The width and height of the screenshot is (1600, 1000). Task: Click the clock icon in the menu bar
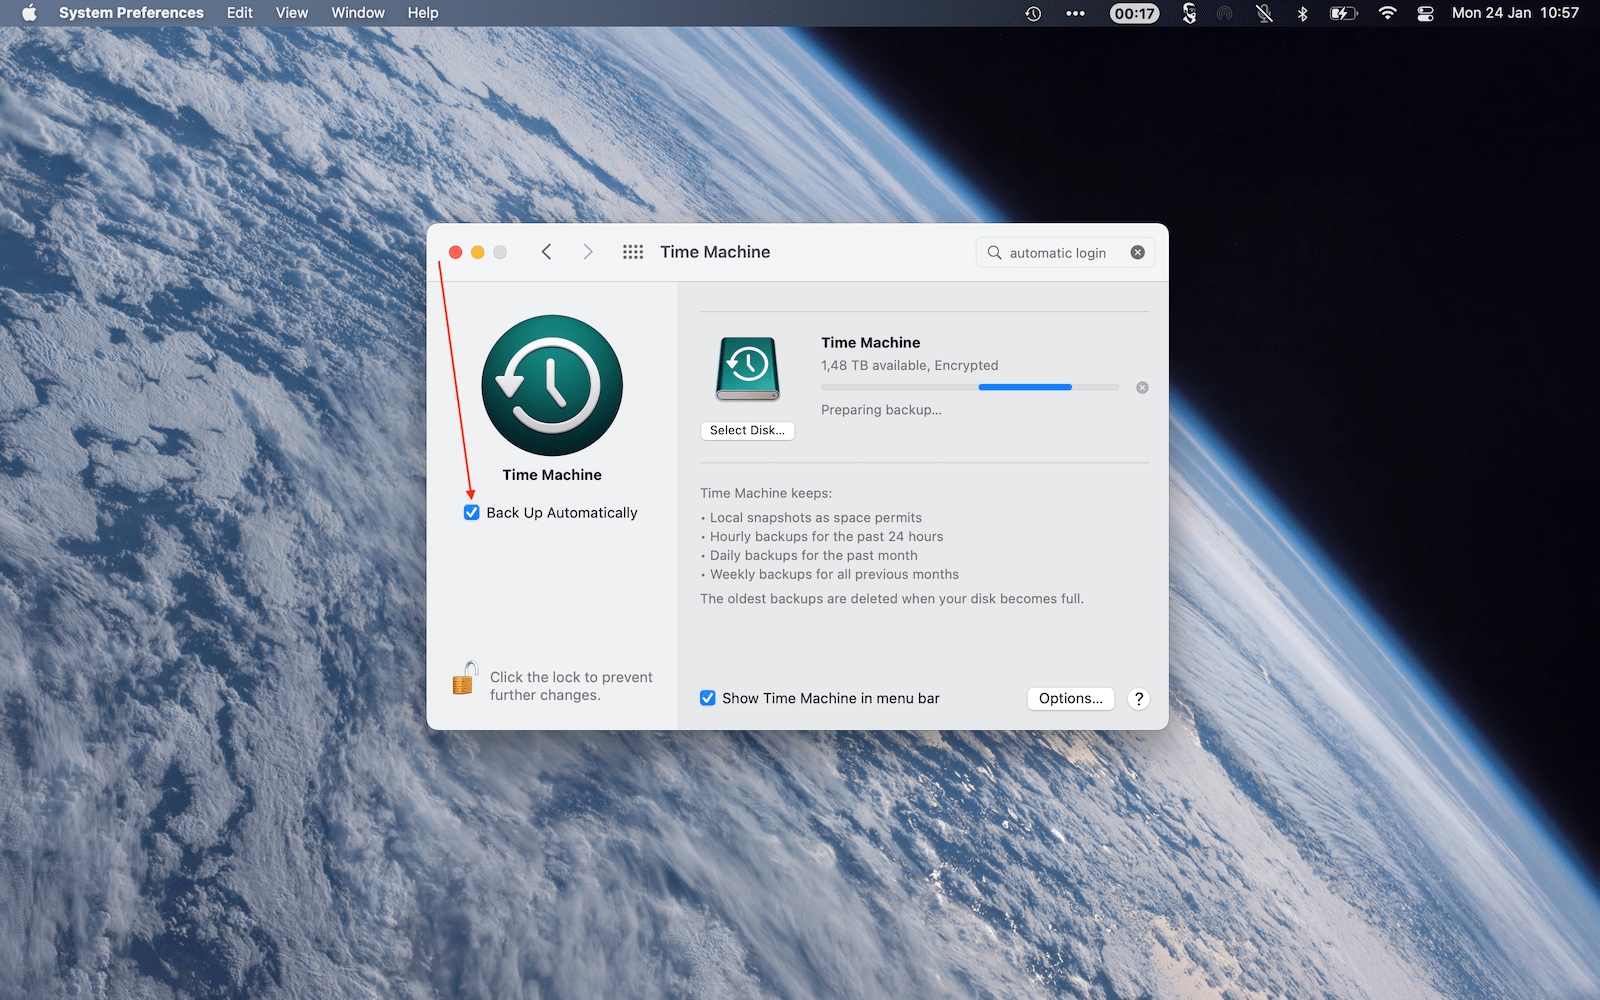(1032, 13)
